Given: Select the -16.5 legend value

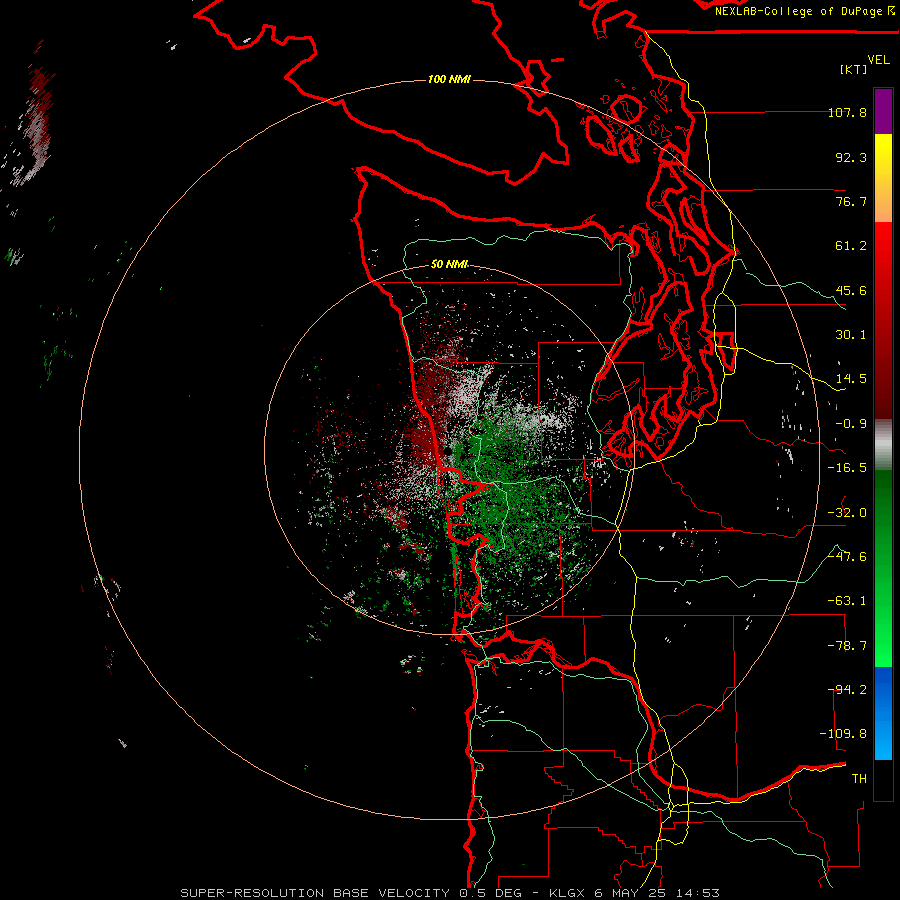Looking at the screenshot, I should pyautogui.click(x=847, y=468).
